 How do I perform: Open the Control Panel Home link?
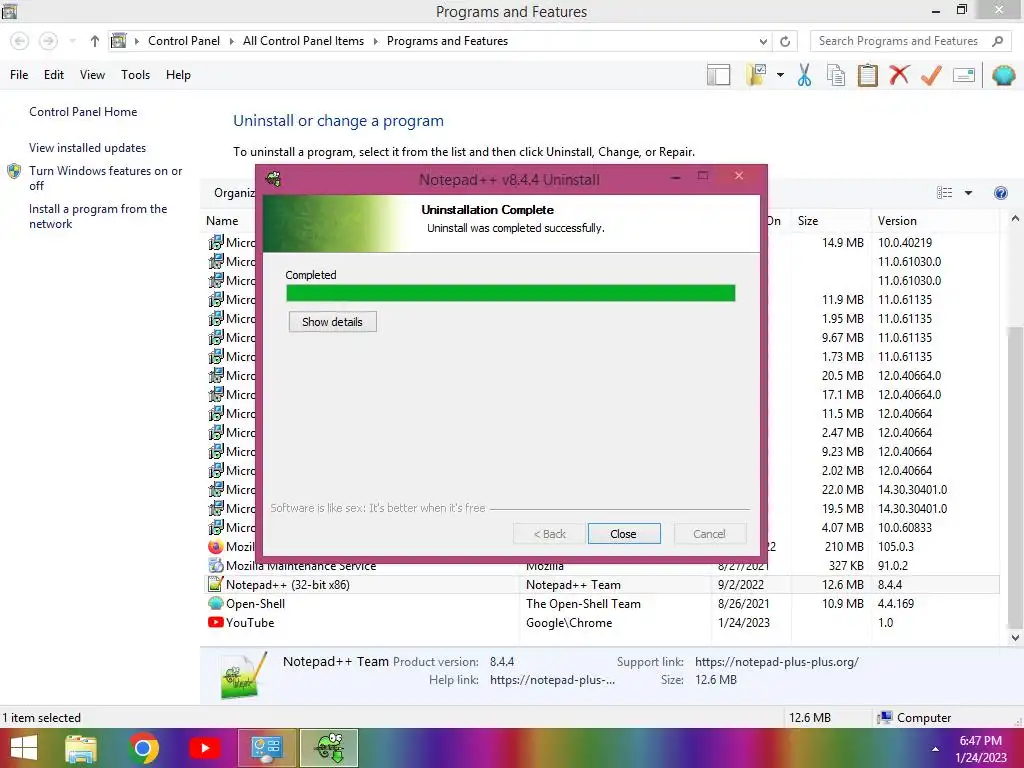click(x=83, y=112)
